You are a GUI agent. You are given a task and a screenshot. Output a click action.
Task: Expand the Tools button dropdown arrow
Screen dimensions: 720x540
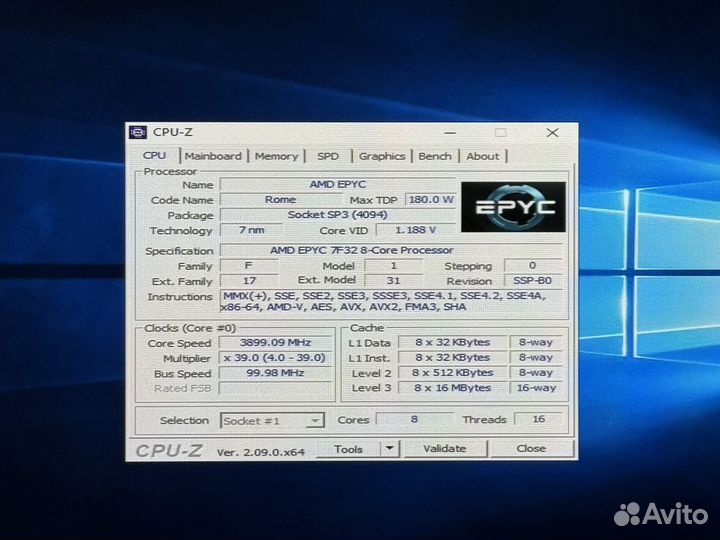(x=390, y=449)
